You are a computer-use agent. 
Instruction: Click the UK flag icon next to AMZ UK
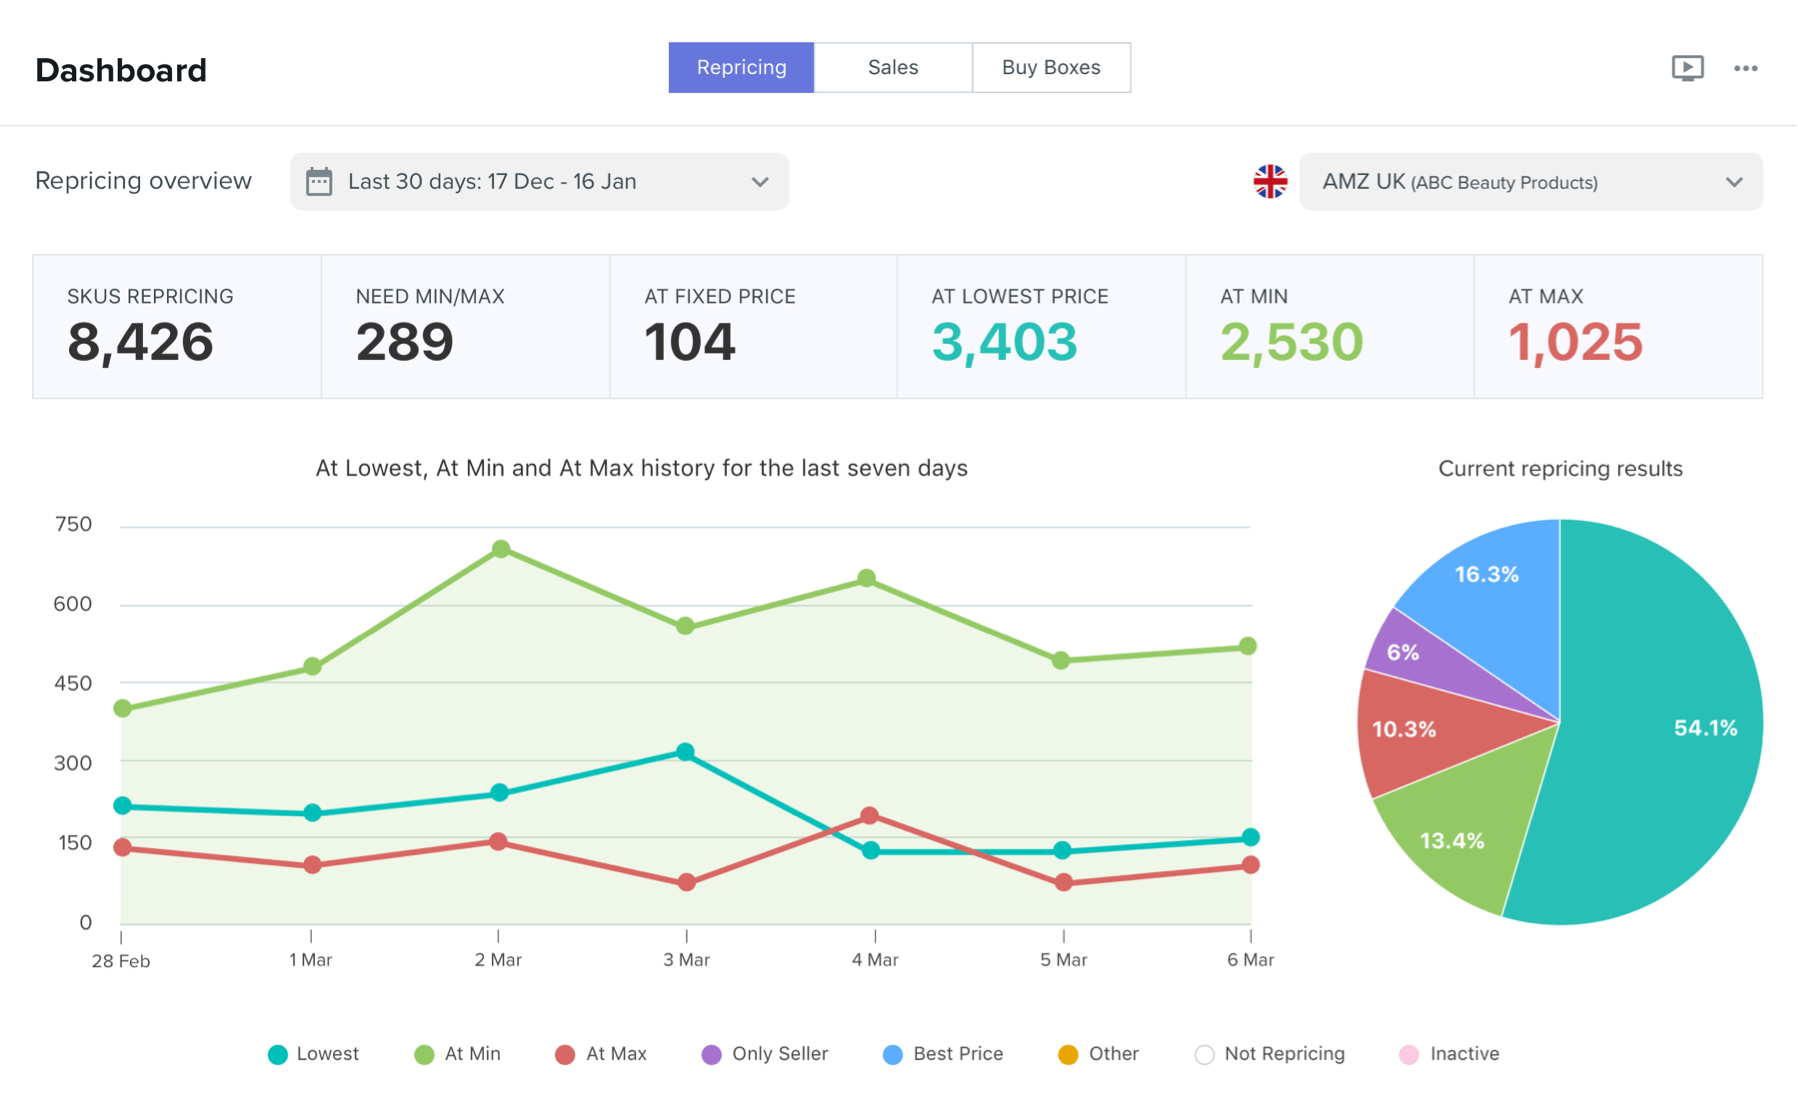pyautogui.click(x=1269, y=181)
